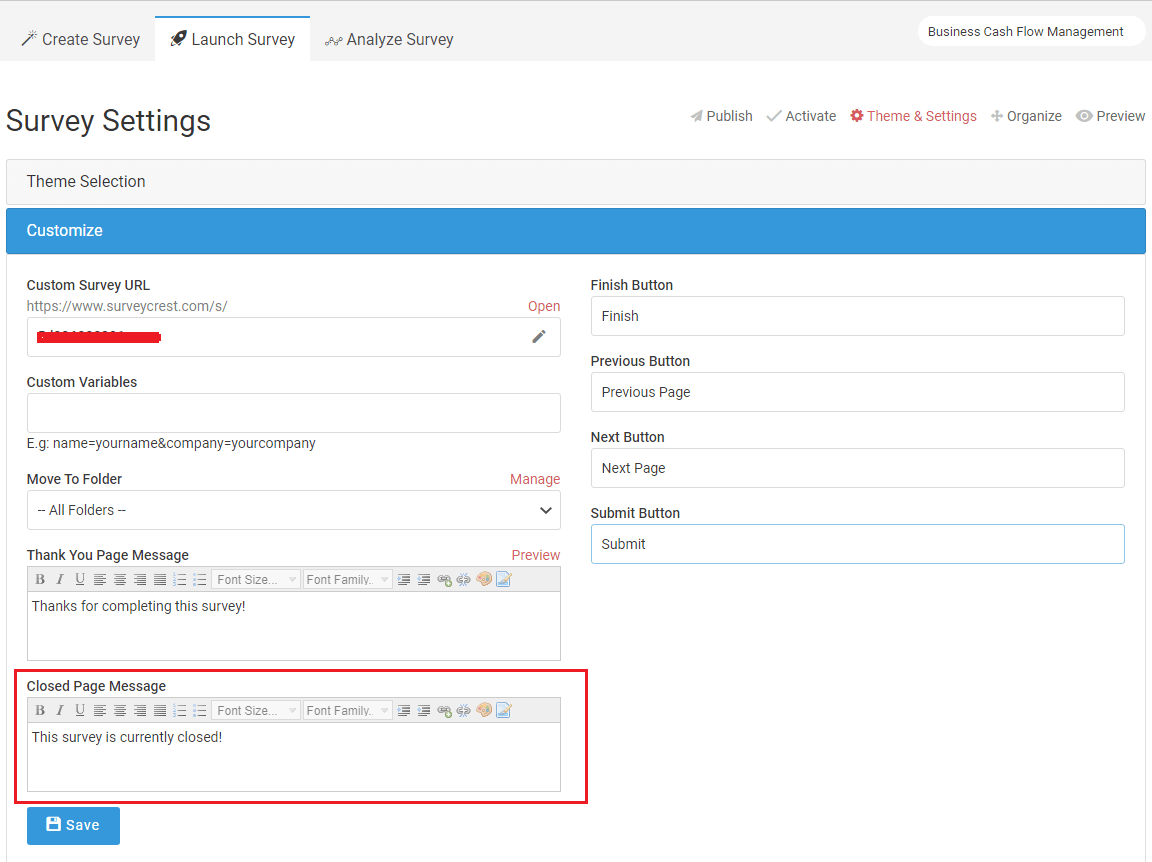Screen dimensions: 1152x862
Task: Center text in Closed Page Message toolbar
Action: [x=120, y=711]
